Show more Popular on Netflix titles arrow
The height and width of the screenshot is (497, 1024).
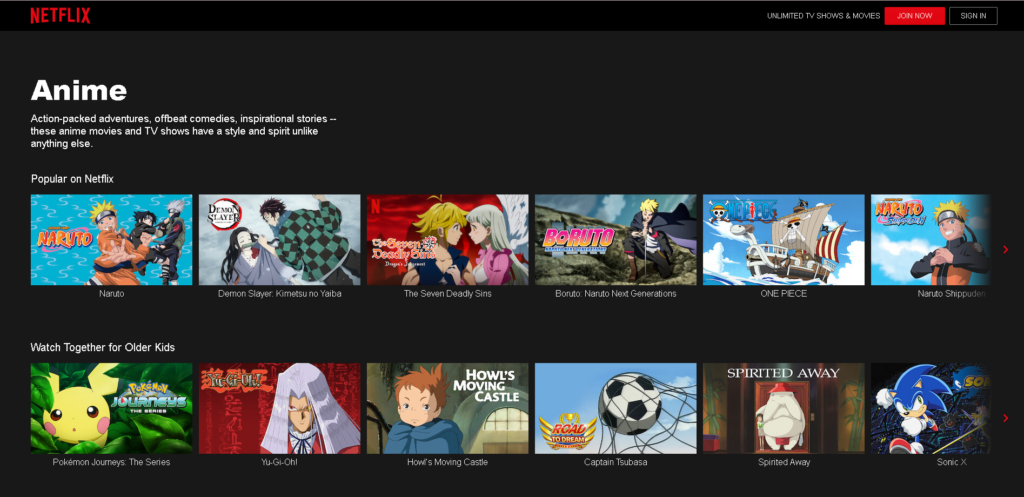(x=1005, y=249)
